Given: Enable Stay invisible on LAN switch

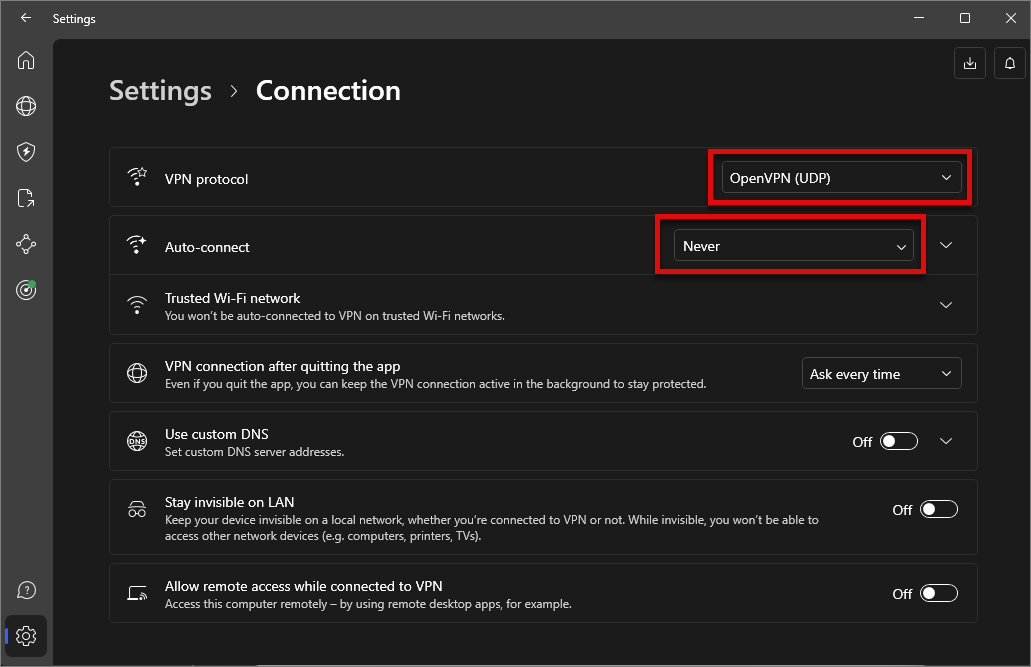Looking at the screenshot, I should point(938,509).
